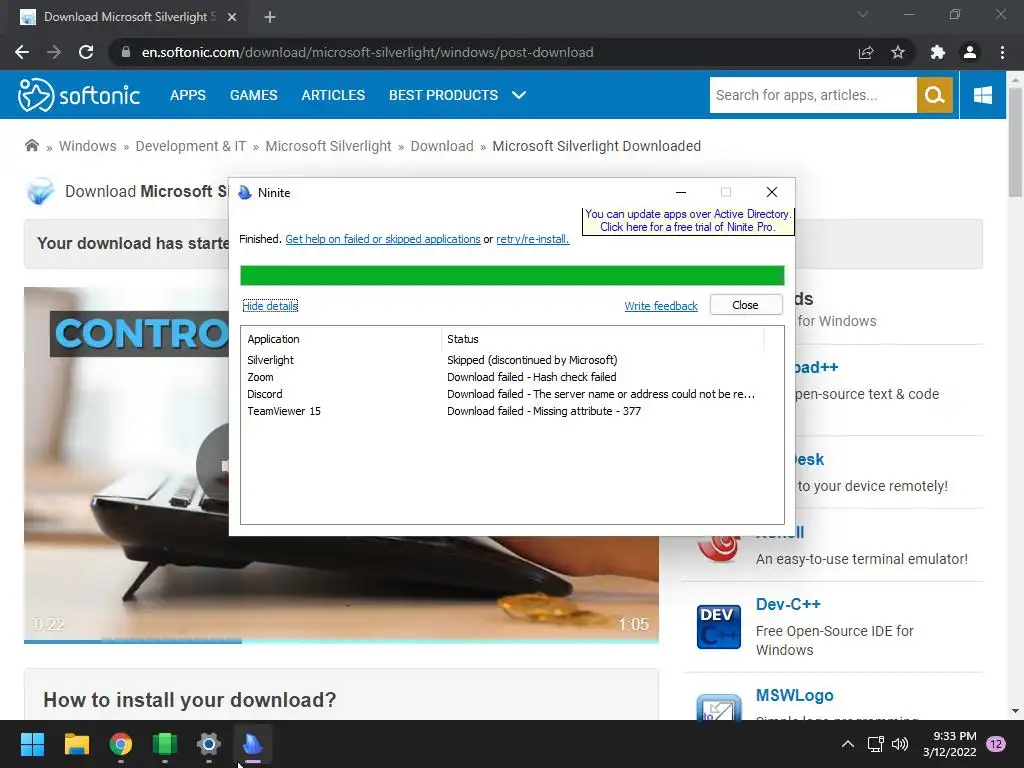Click the browser address bar URL
The width and height of the screenshot is (1024, 768).
[368, 52]
